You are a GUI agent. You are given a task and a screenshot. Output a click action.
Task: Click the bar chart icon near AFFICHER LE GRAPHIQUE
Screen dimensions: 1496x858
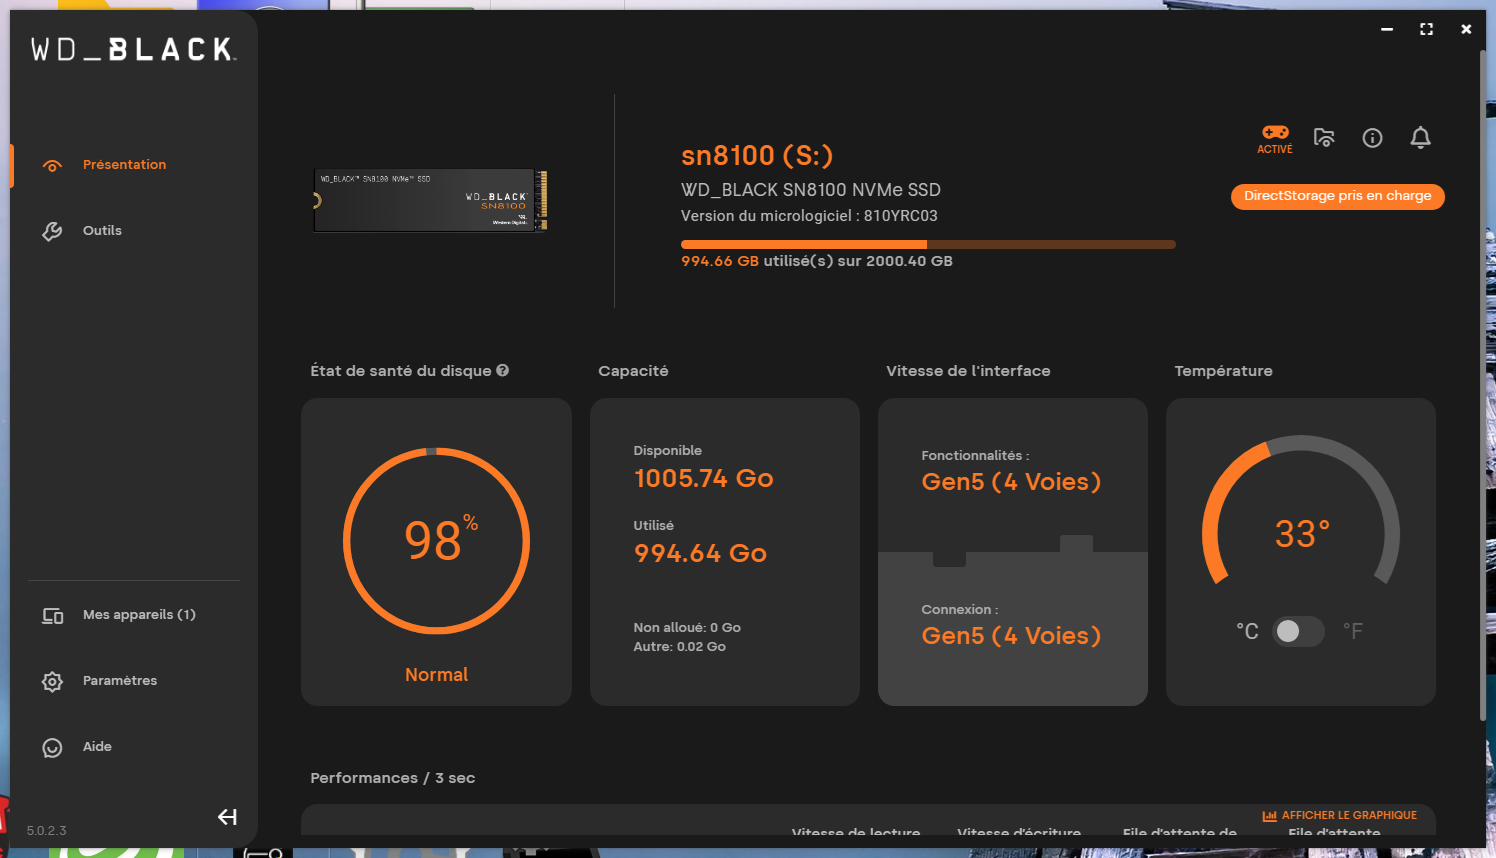point(1271,815)
